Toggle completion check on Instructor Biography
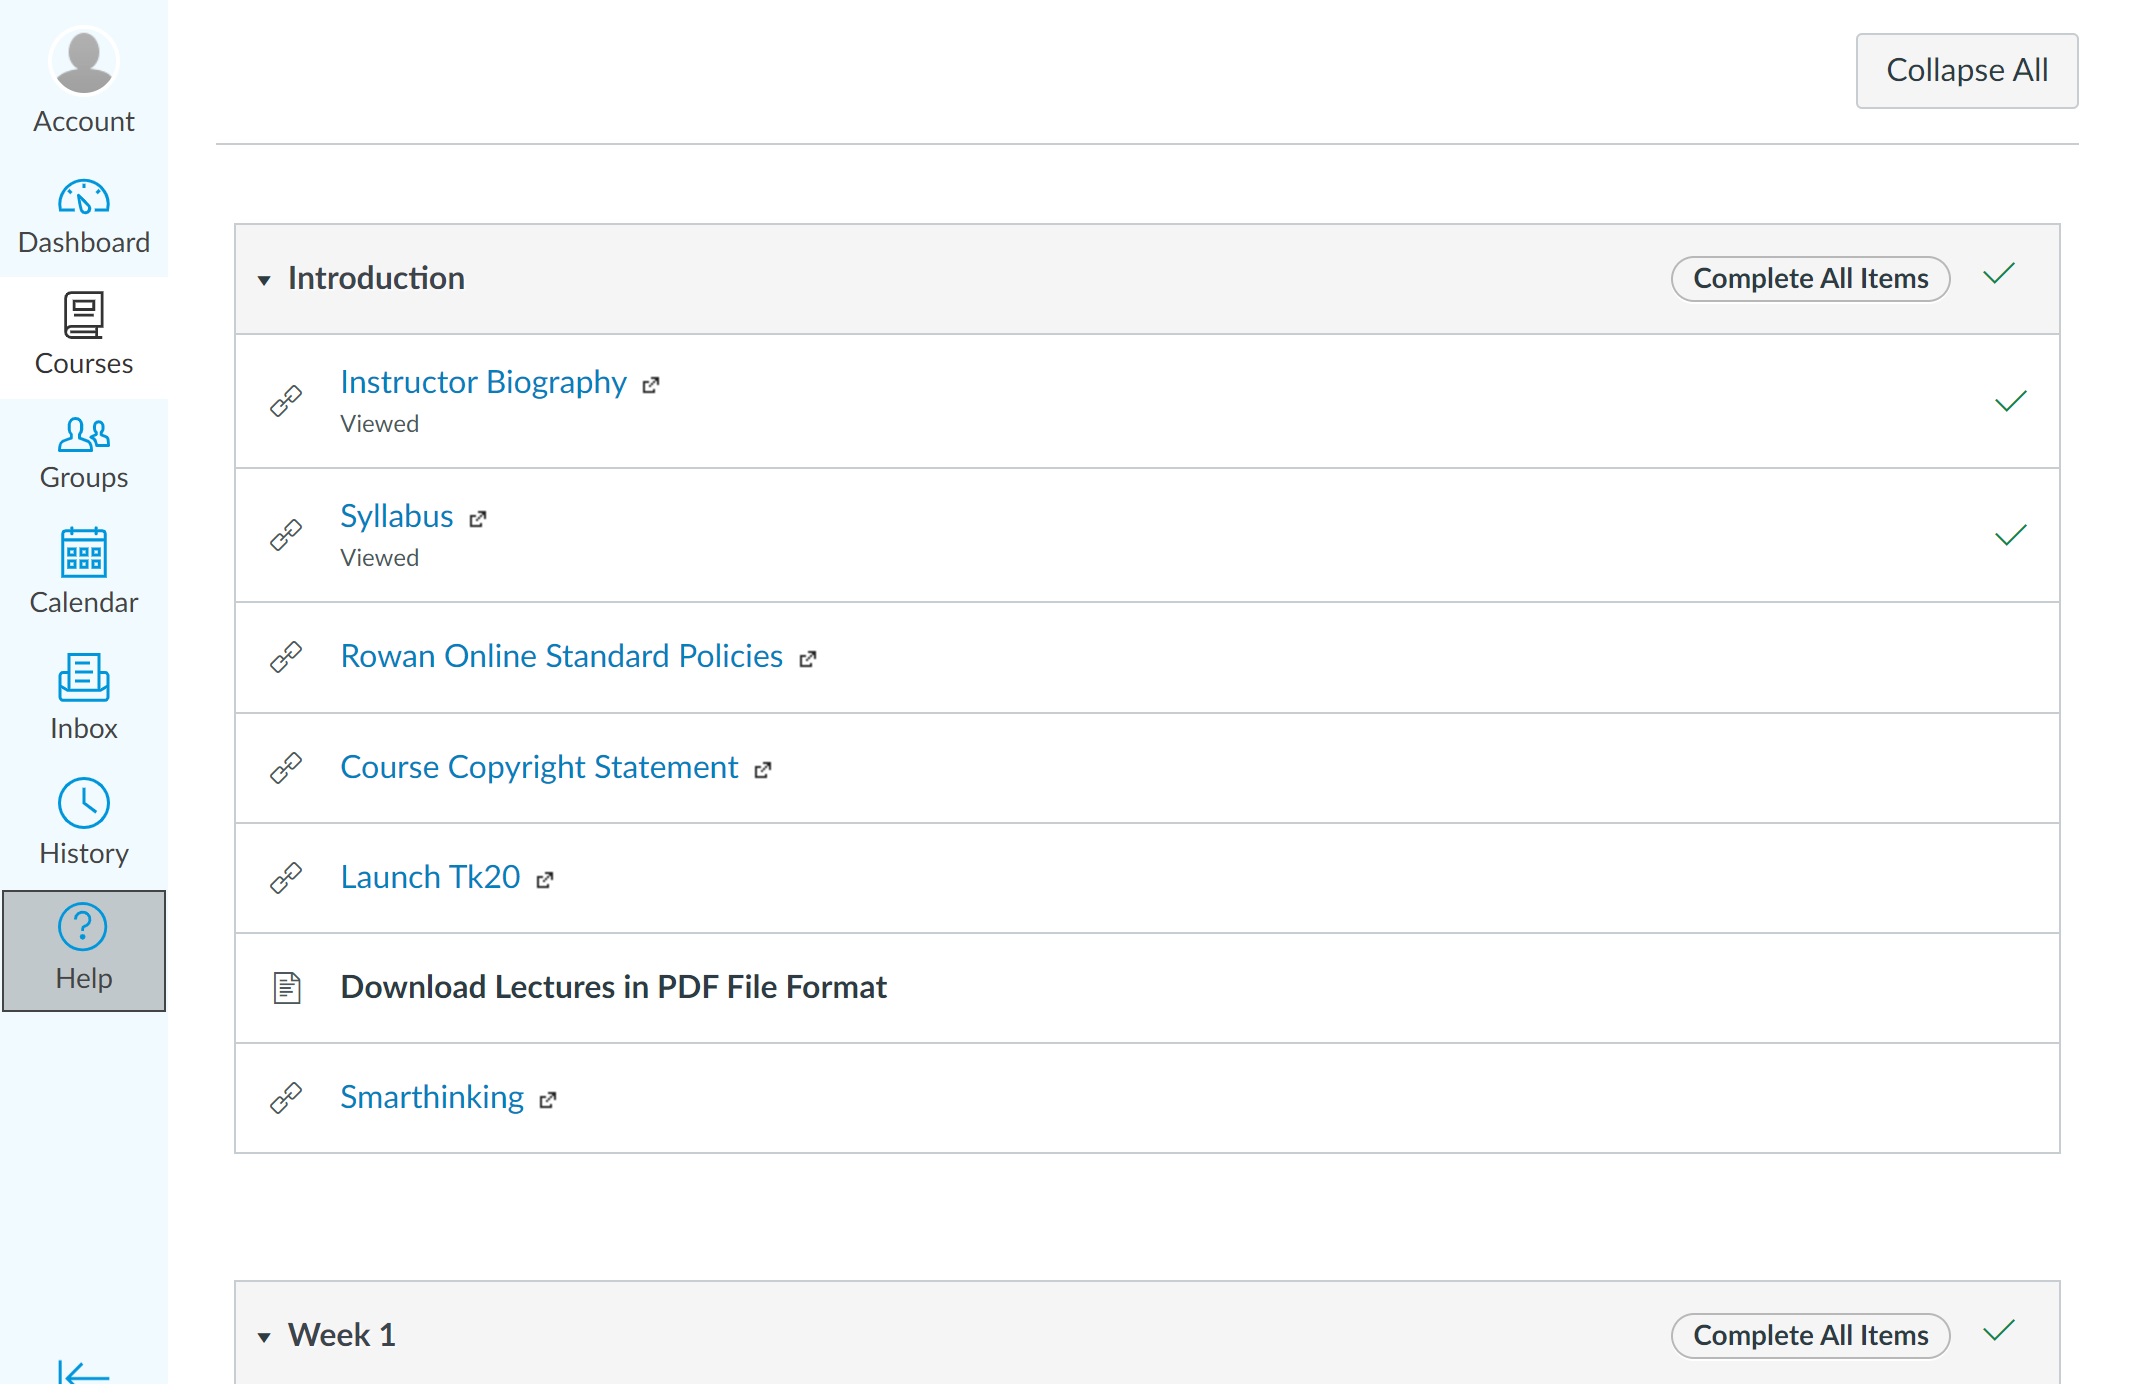This screenshot has width=2148, height=1384. [x=2010, y=401]
